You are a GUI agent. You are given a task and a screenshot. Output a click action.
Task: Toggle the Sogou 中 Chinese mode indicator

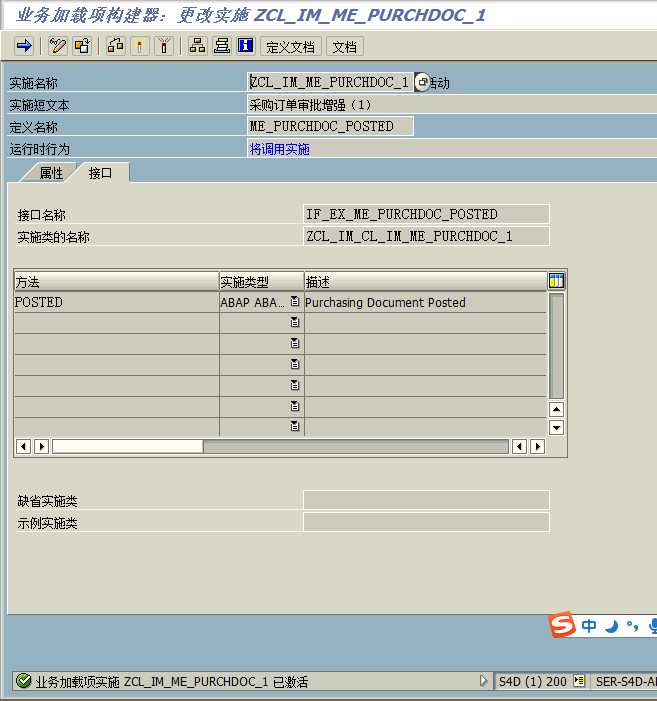click(589, 625)
